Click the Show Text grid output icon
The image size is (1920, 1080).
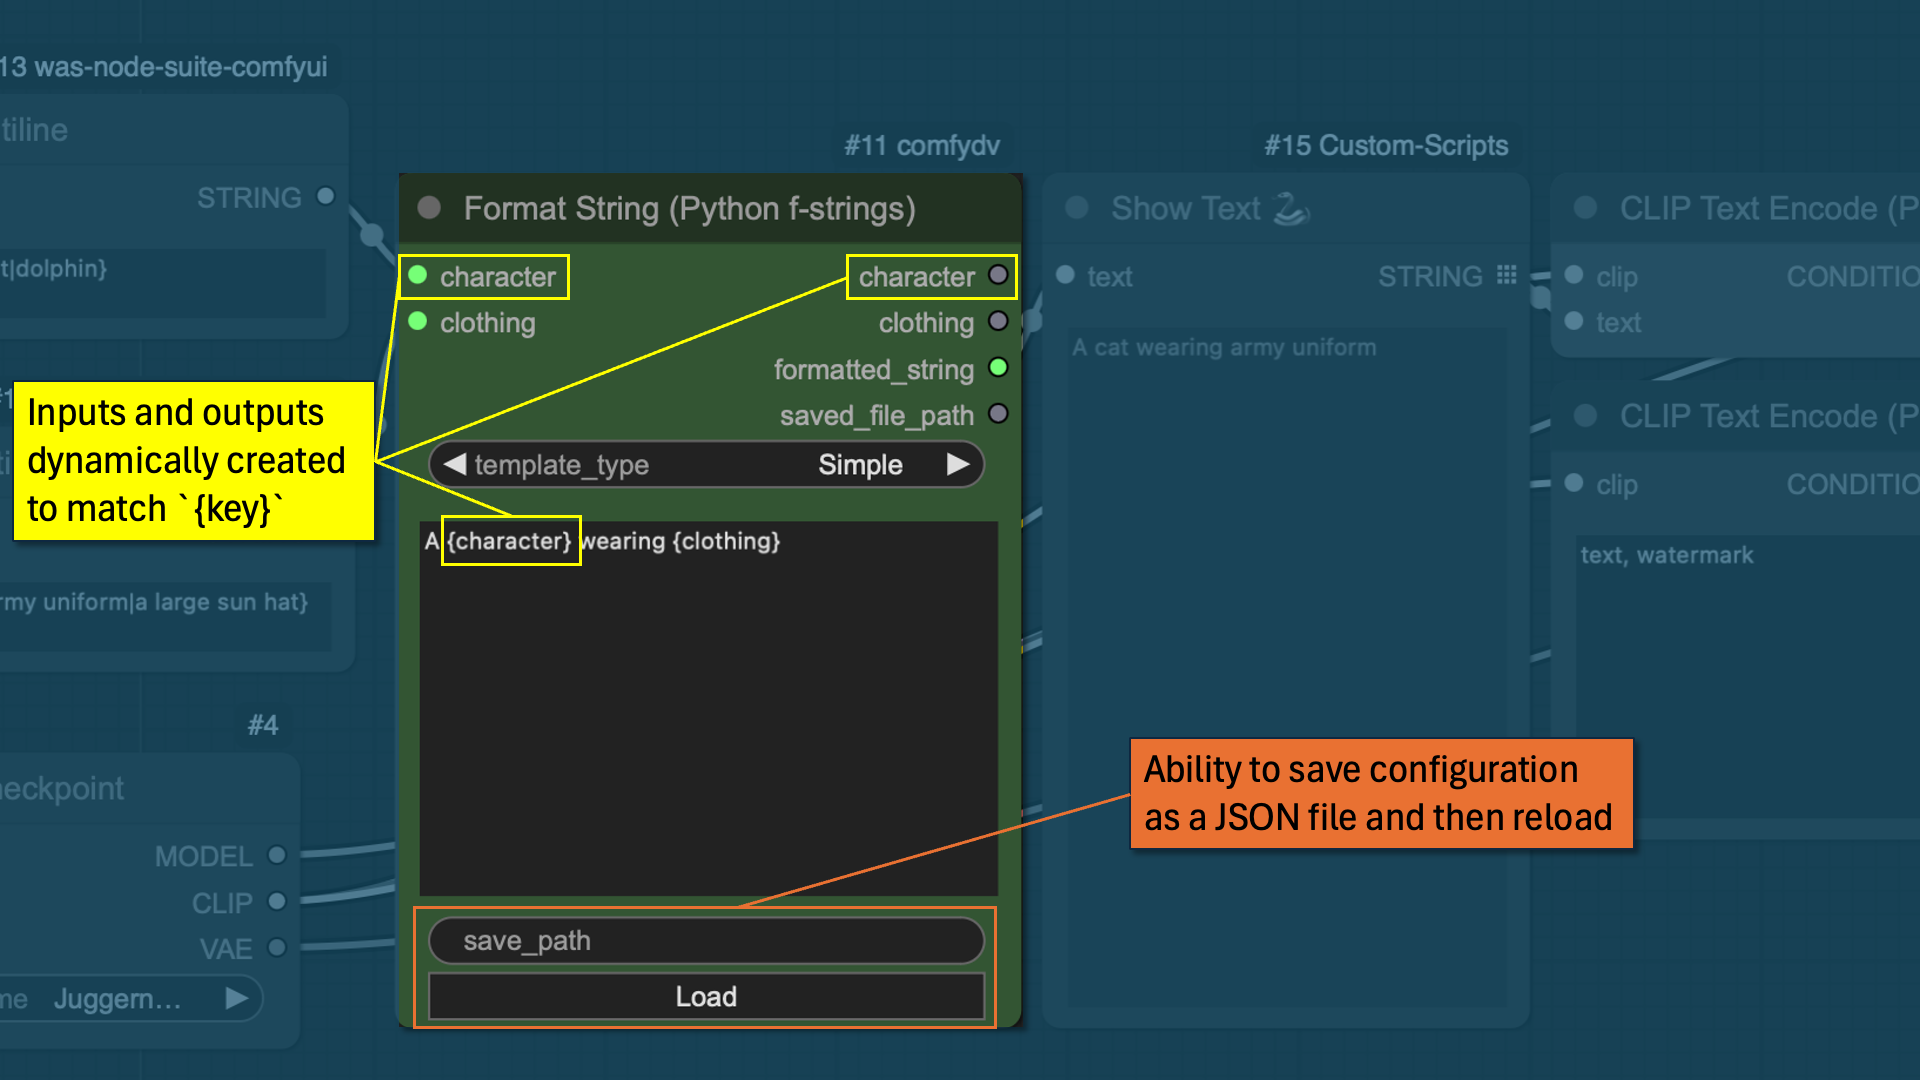[1507, 276]
